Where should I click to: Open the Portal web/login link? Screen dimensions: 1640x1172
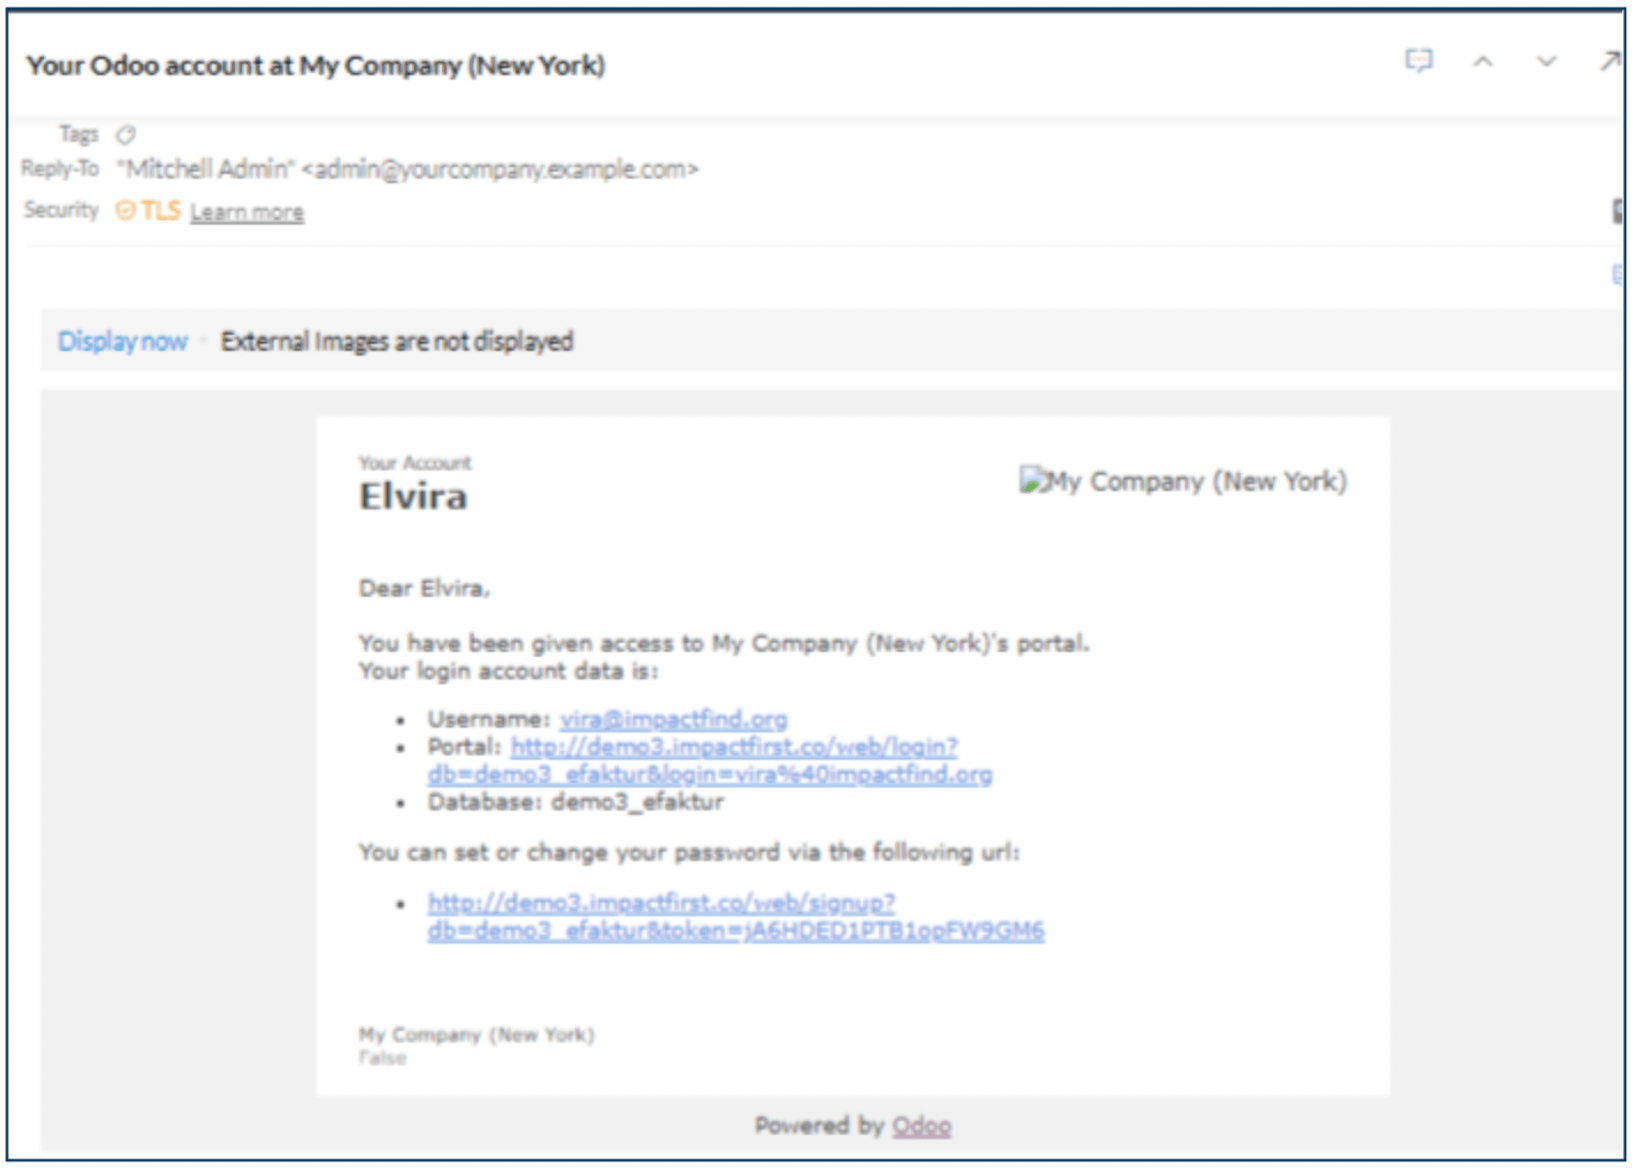click(x=709, y=760)
